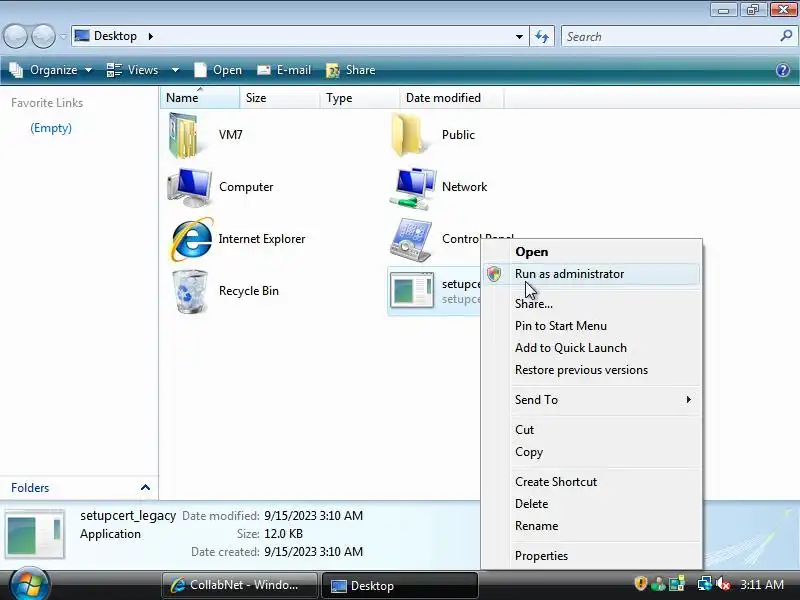Click the Help question mark icon

pos(783,70)
